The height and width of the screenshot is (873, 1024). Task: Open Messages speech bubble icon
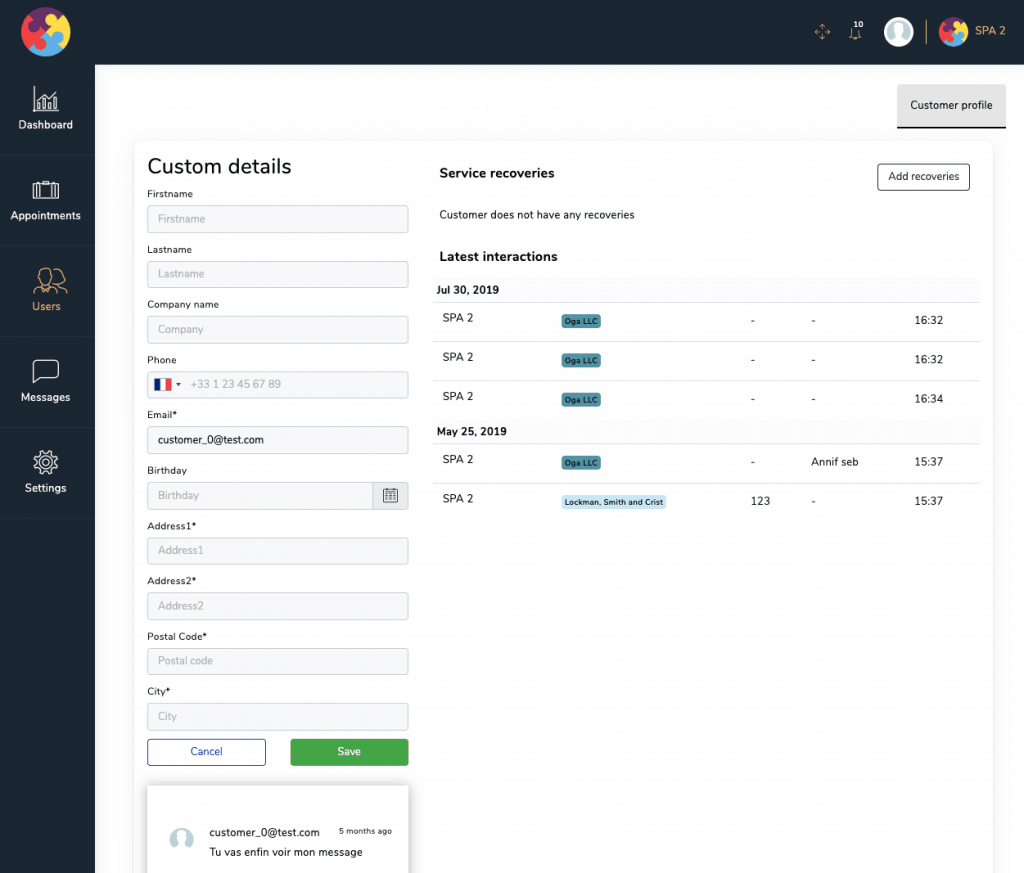[x=46, y=371]
